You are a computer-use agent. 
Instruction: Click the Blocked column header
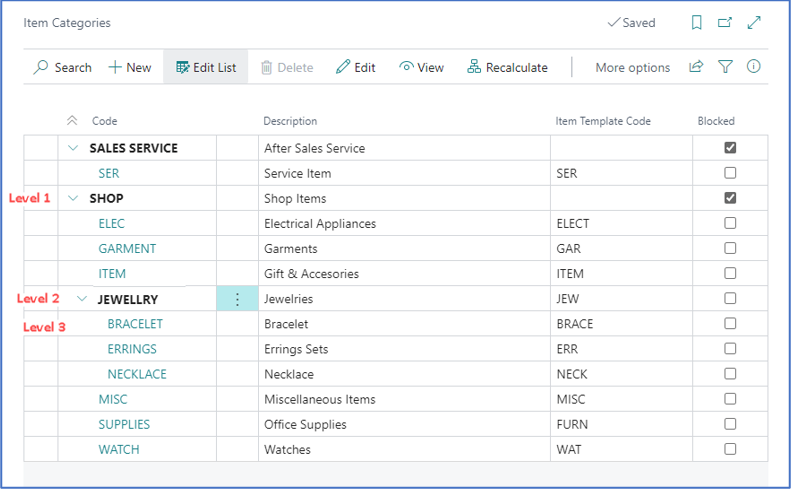tap(716, 121)
